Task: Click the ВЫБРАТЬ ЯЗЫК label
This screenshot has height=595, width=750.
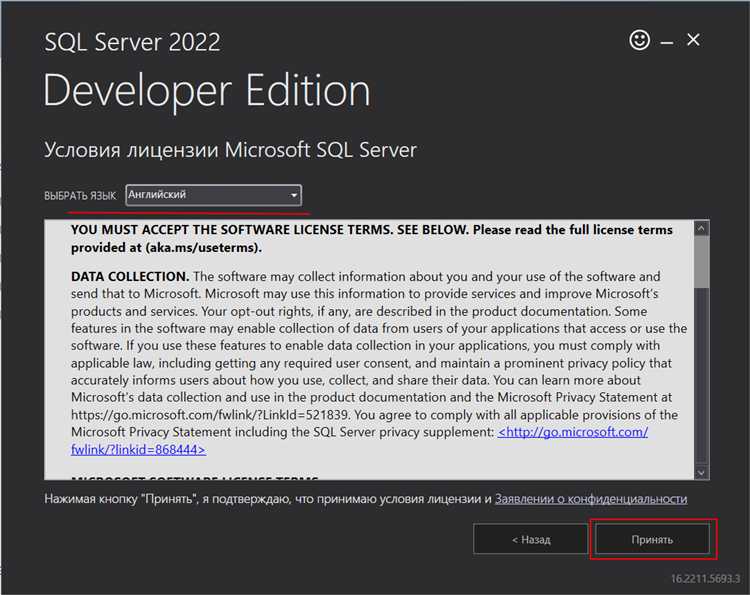Action: [x=80, y=195]
